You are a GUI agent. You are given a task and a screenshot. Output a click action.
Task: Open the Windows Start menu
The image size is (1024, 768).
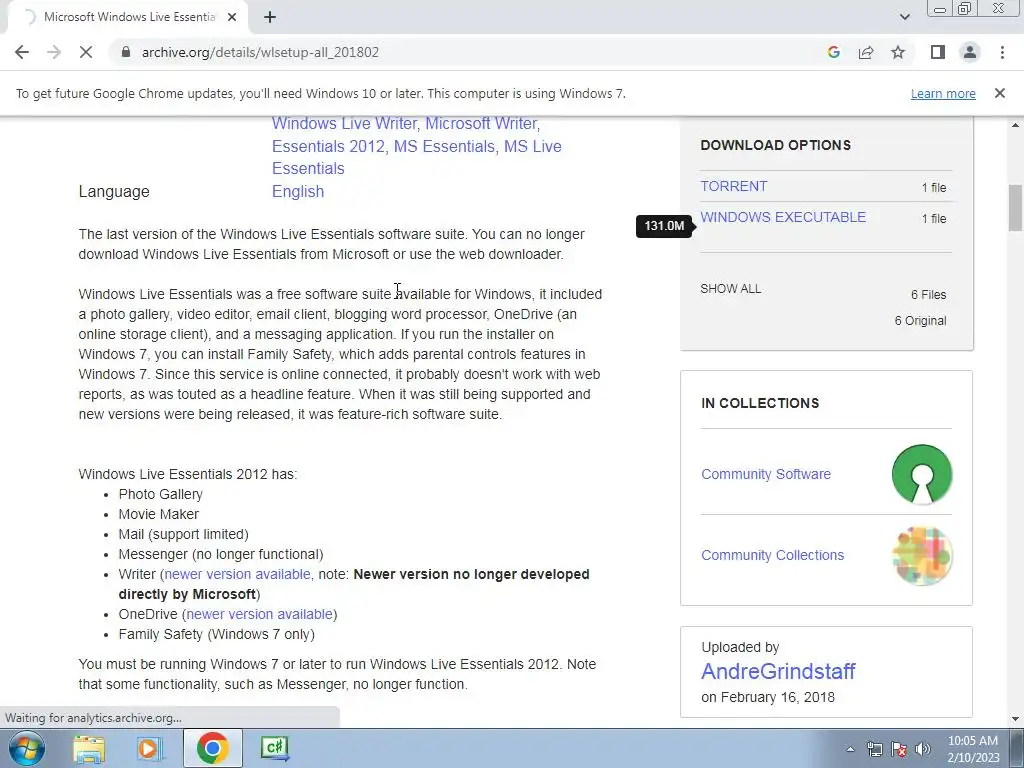click(x=25, y=748)
